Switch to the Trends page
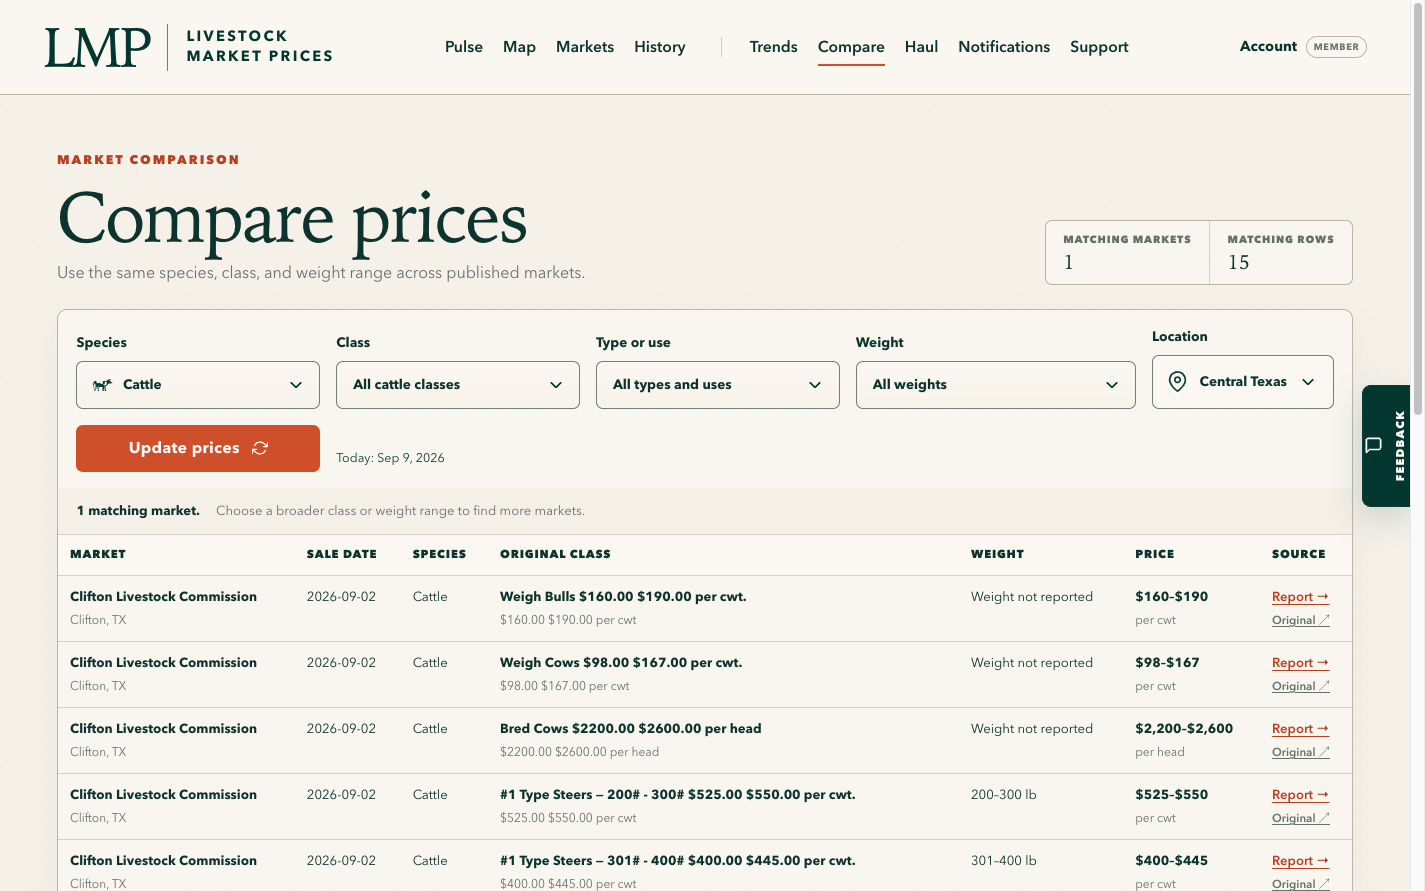This screenshot has height=891, width=1425. (774, 47)
